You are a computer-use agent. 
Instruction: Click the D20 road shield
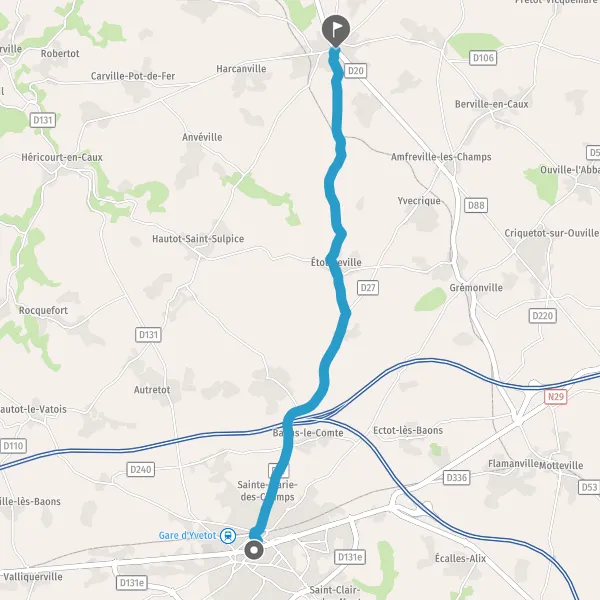point(355,71)
